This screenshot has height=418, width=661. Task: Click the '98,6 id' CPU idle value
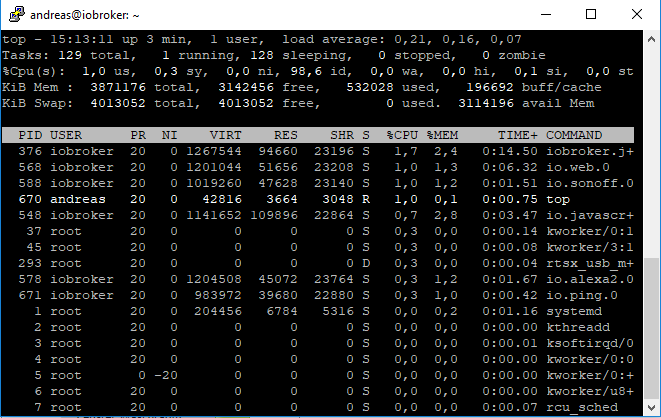coord(318,72)
